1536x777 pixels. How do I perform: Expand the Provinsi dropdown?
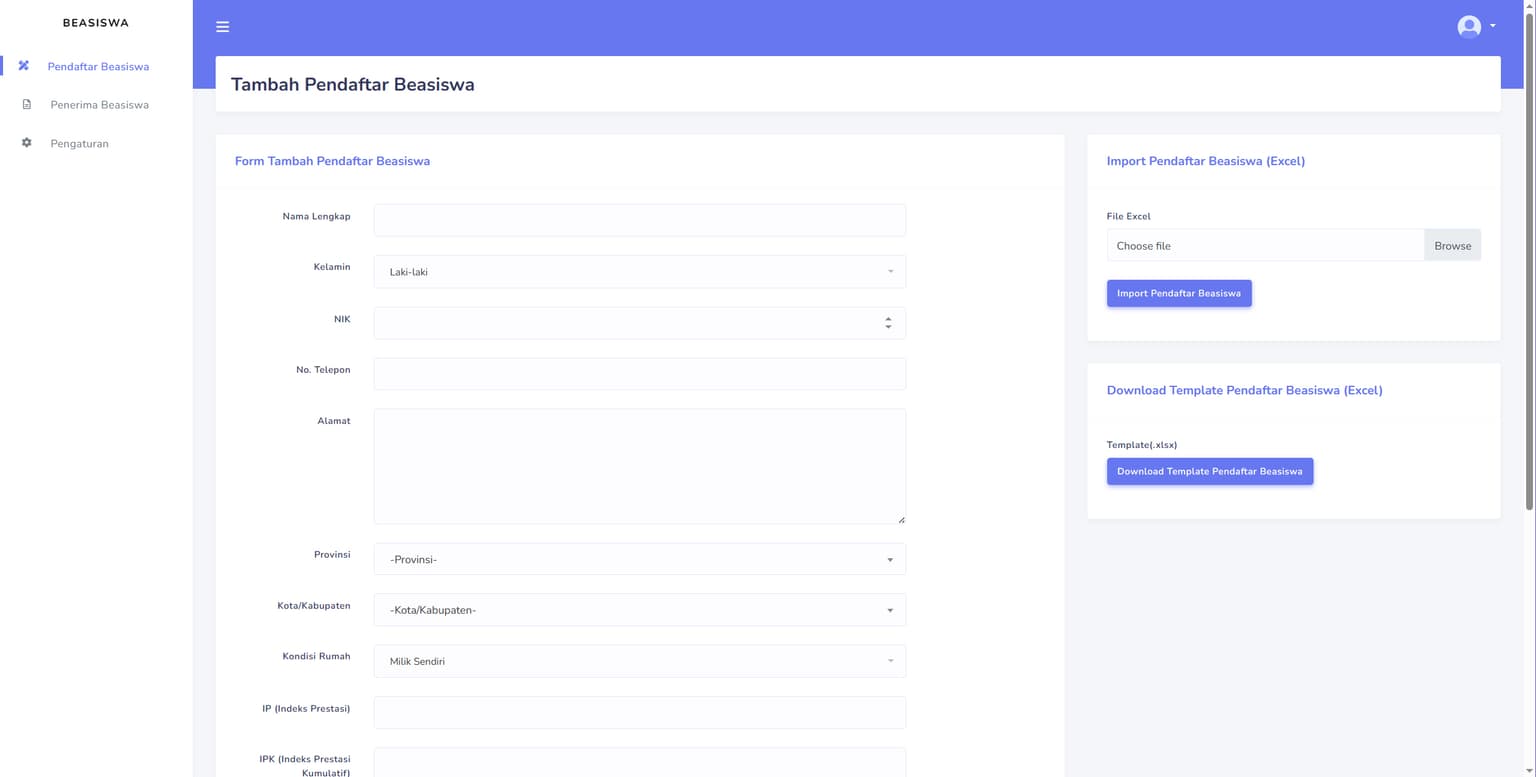click(x=639, y=559)
